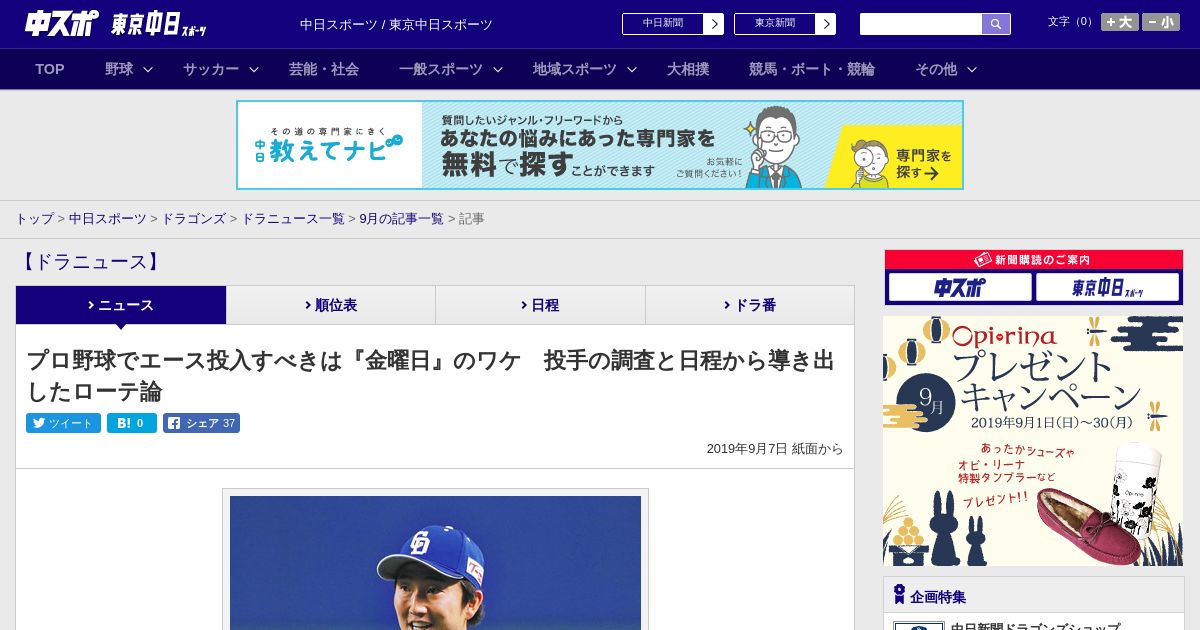Screen dimensions: 1200x630
Task: Open the サッカー menu
Action: click(211, 69)
